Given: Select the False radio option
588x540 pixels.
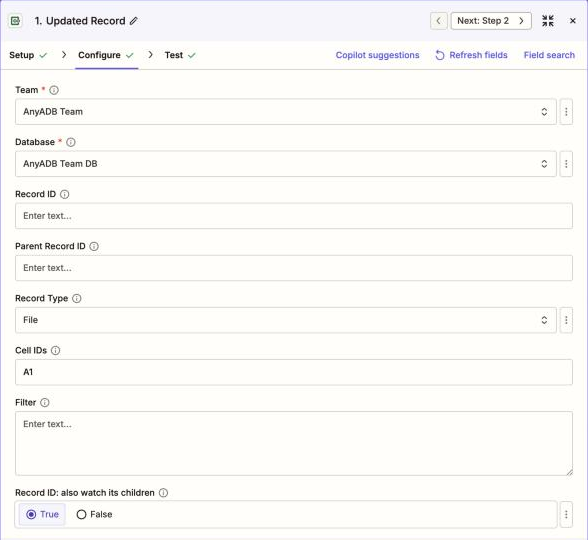Looking at the screenshot, I should pos(94,514).
